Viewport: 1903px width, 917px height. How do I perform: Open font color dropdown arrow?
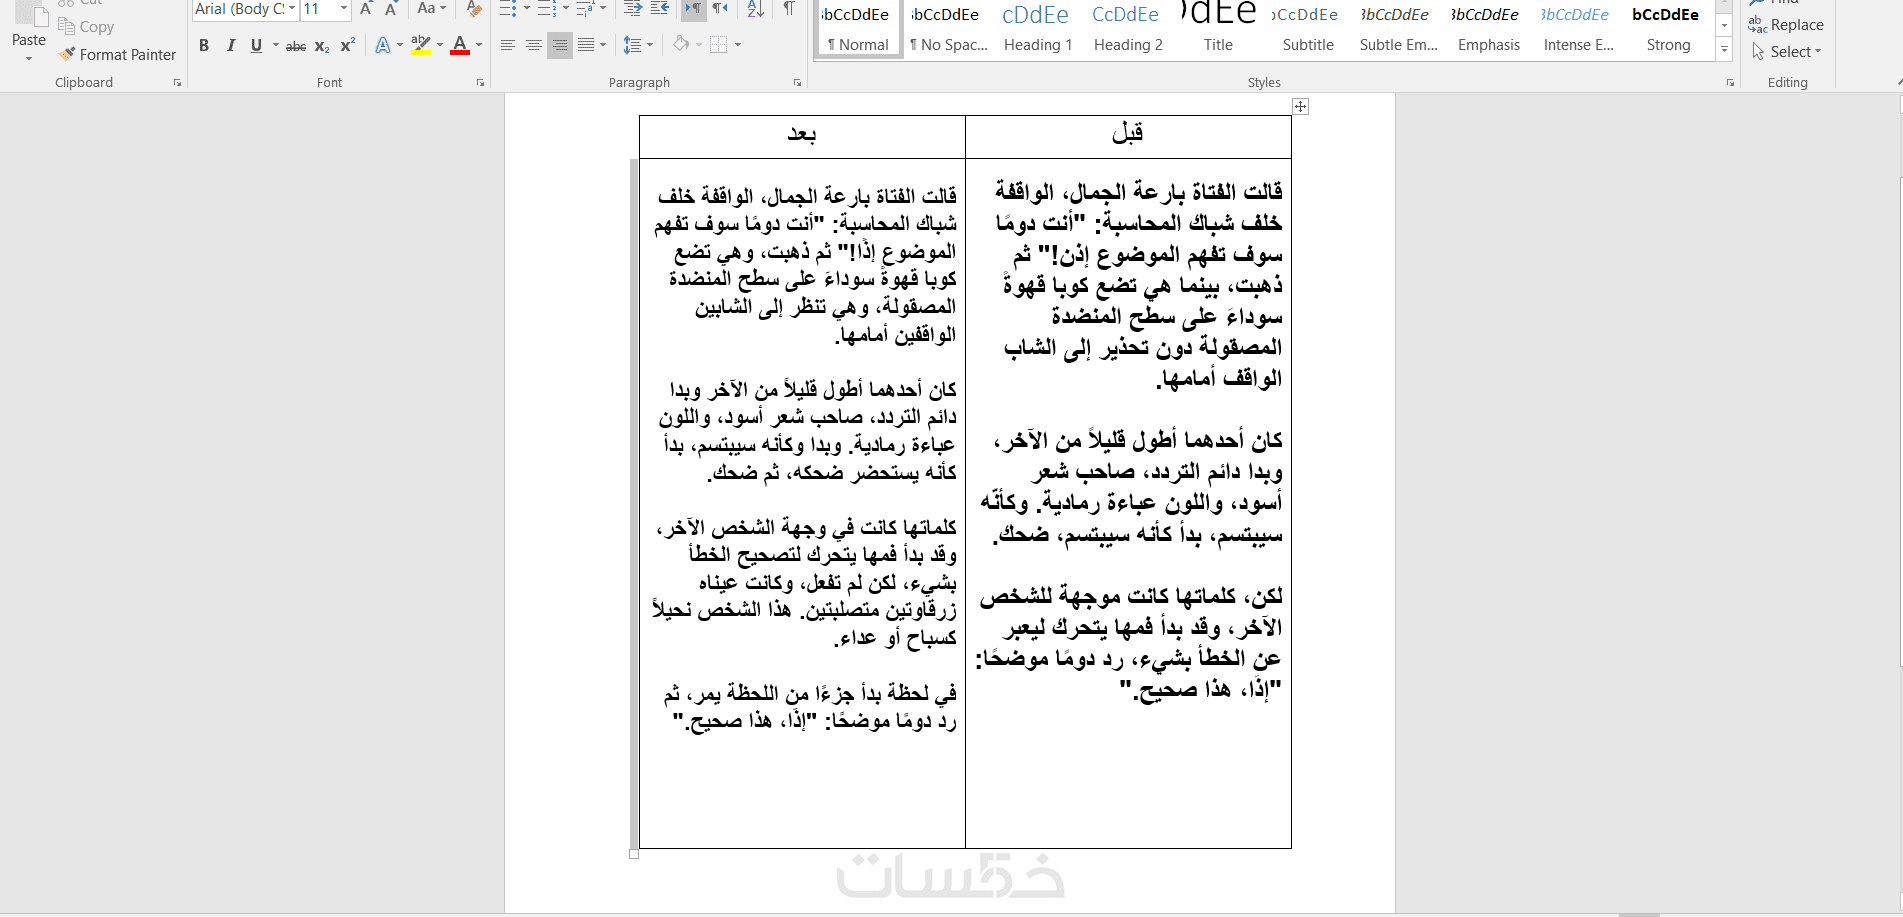coord(479,45)
